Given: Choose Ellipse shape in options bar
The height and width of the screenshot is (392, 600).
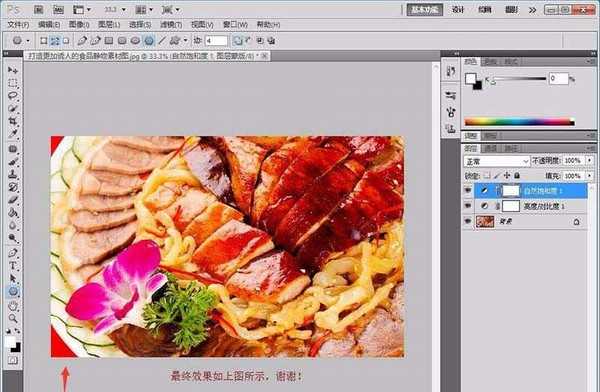Looking at the screenshot, I should 135,40.
